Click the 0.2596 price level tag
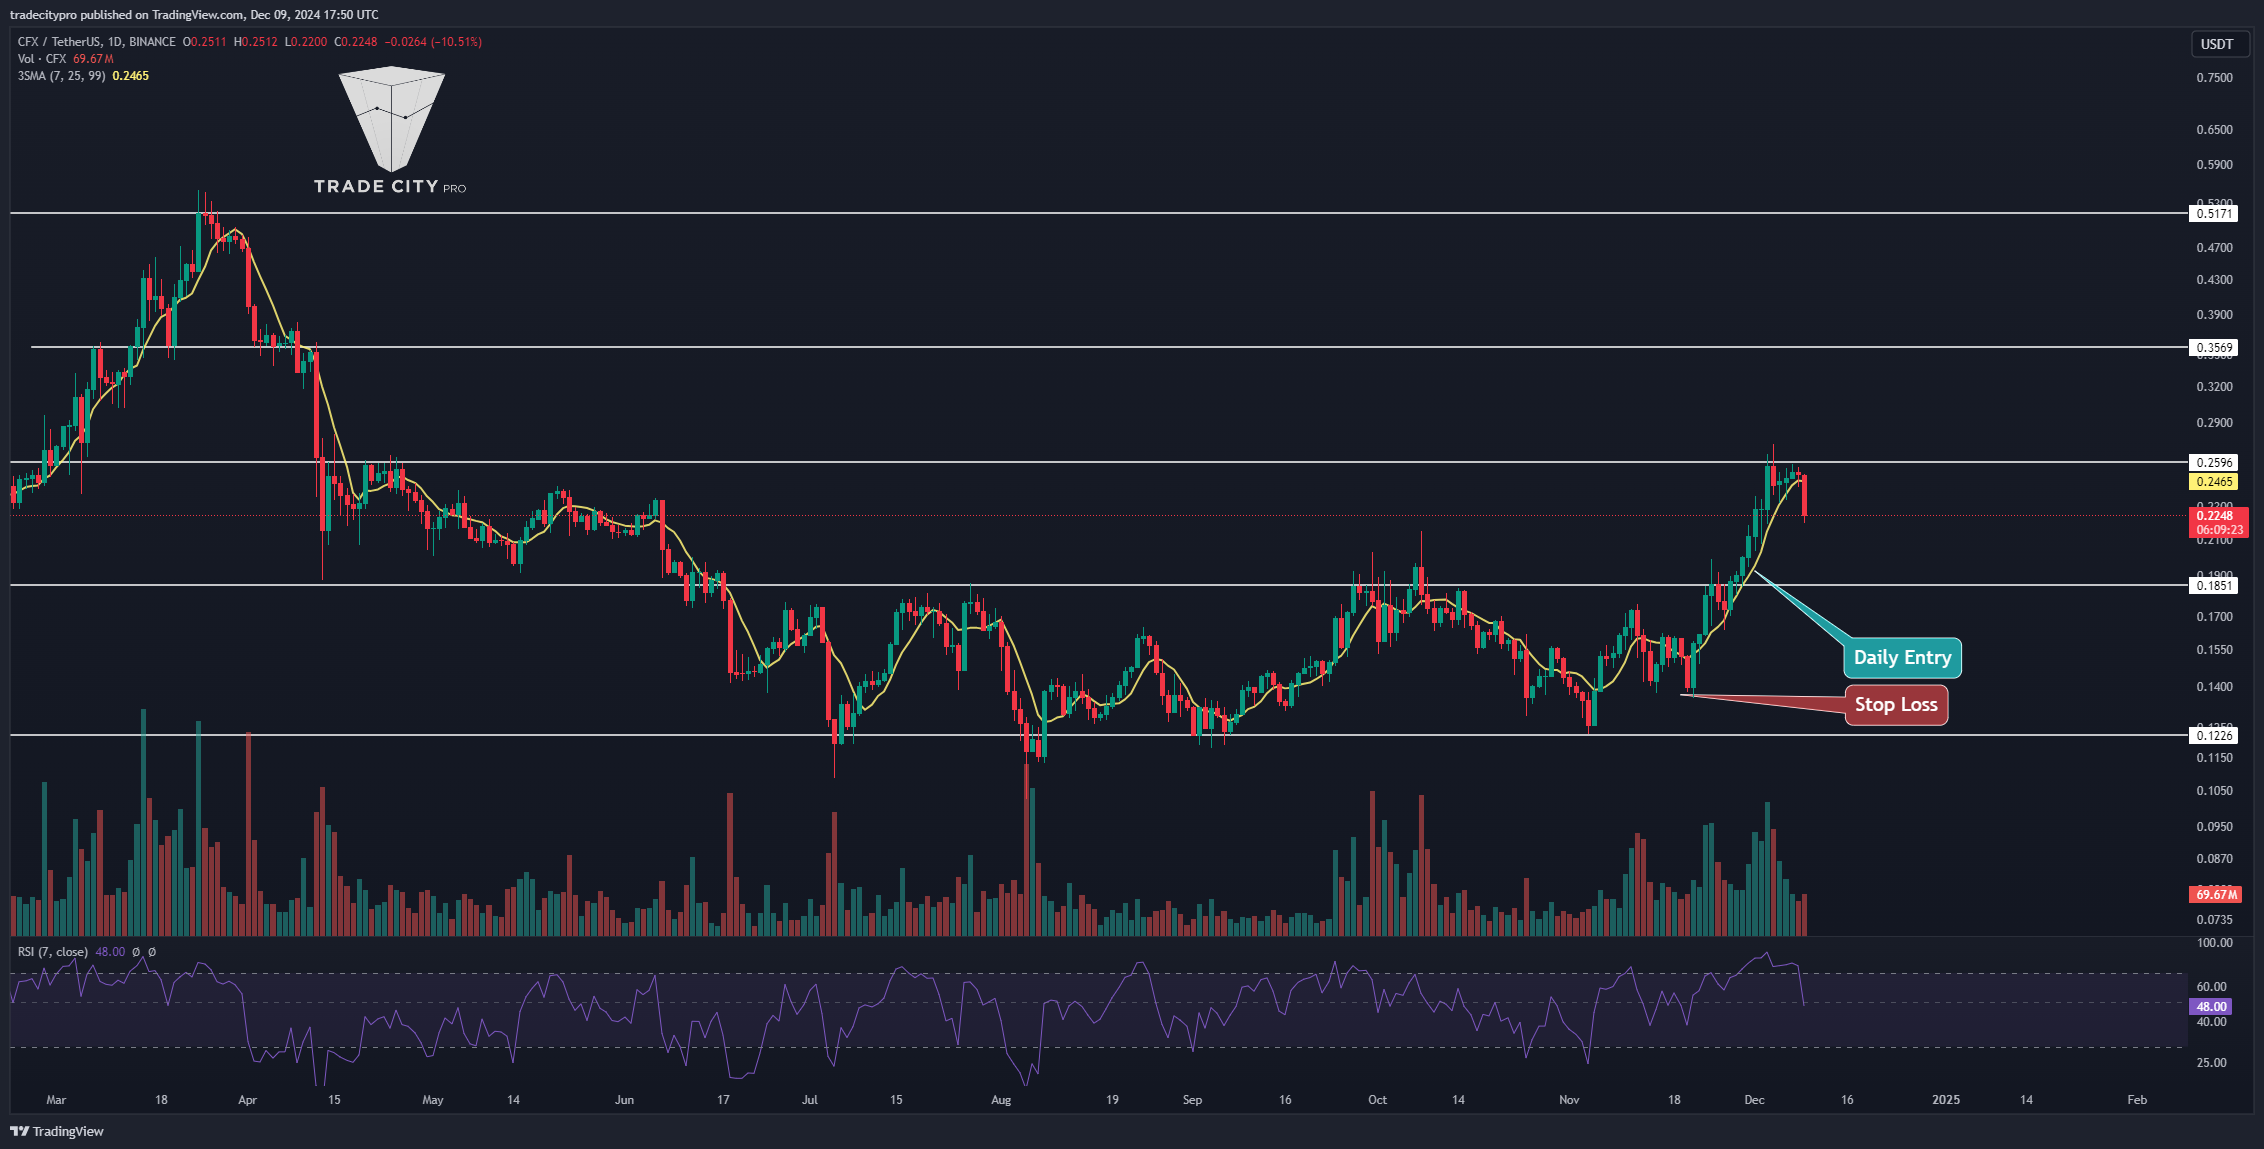This screenshot has width=2264, height=1149. [2214, 463]
